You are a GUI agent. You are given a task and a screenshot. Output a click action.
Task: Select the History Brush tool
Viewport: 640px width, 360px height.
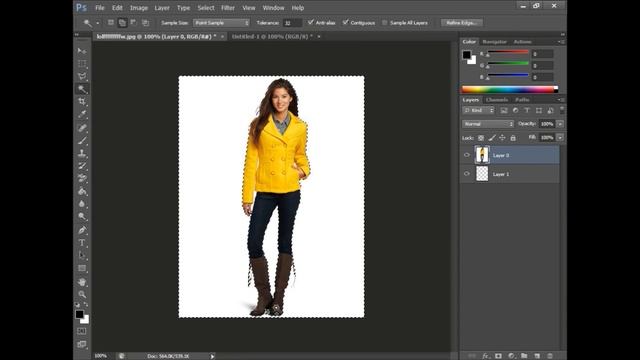pyautogui.click(x=82, y=166)
